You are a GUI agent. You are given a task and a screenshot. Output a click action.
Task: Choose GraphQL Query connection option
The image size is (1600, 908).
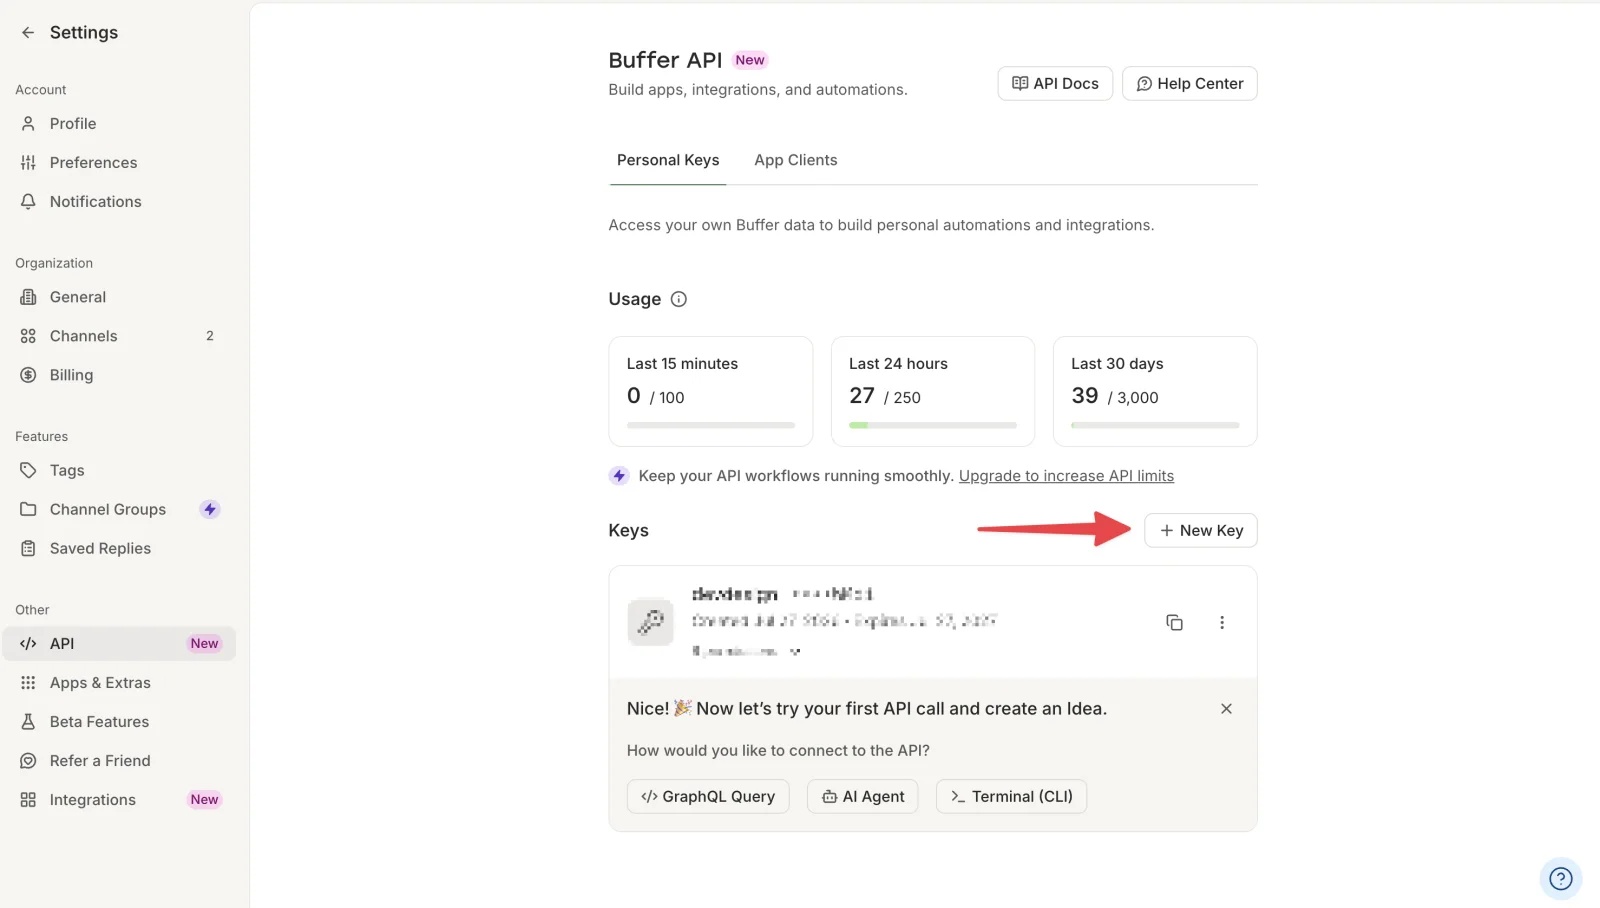pyautogui.click(x=708, y=796)
